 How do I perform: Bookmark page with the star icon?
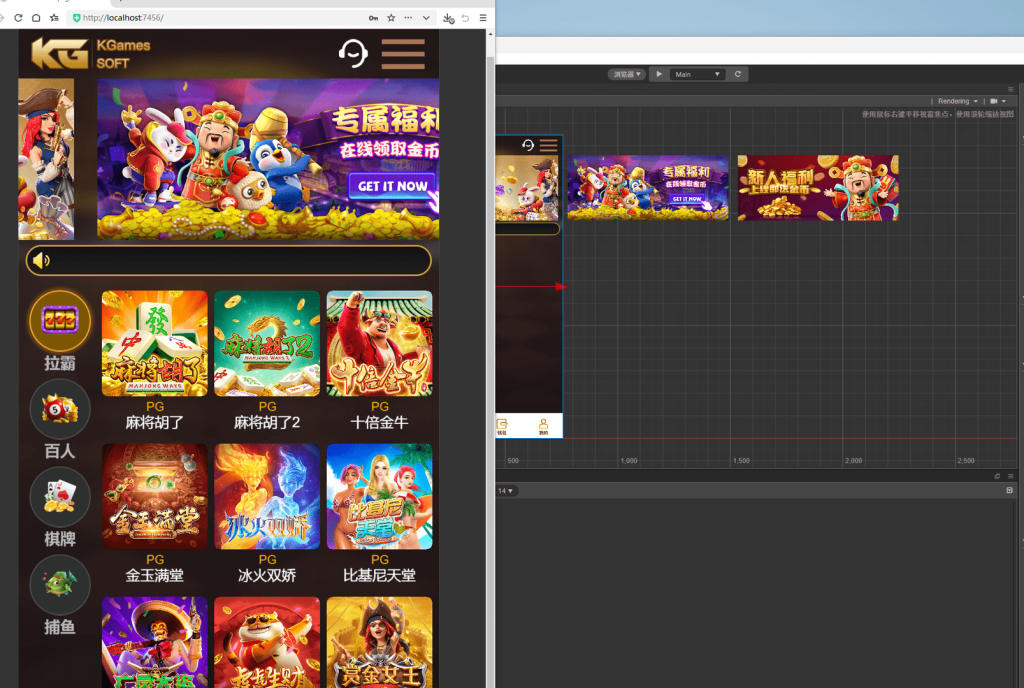[x=391, y=18]
